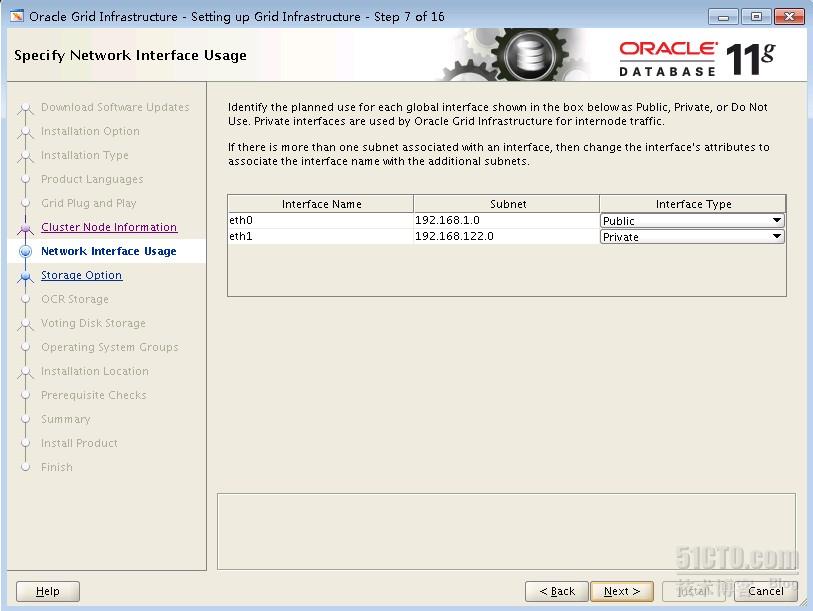Click the Installation Location step
Image resolution: width=813 pixels, height=611 pixels.
tap(95, 371)
